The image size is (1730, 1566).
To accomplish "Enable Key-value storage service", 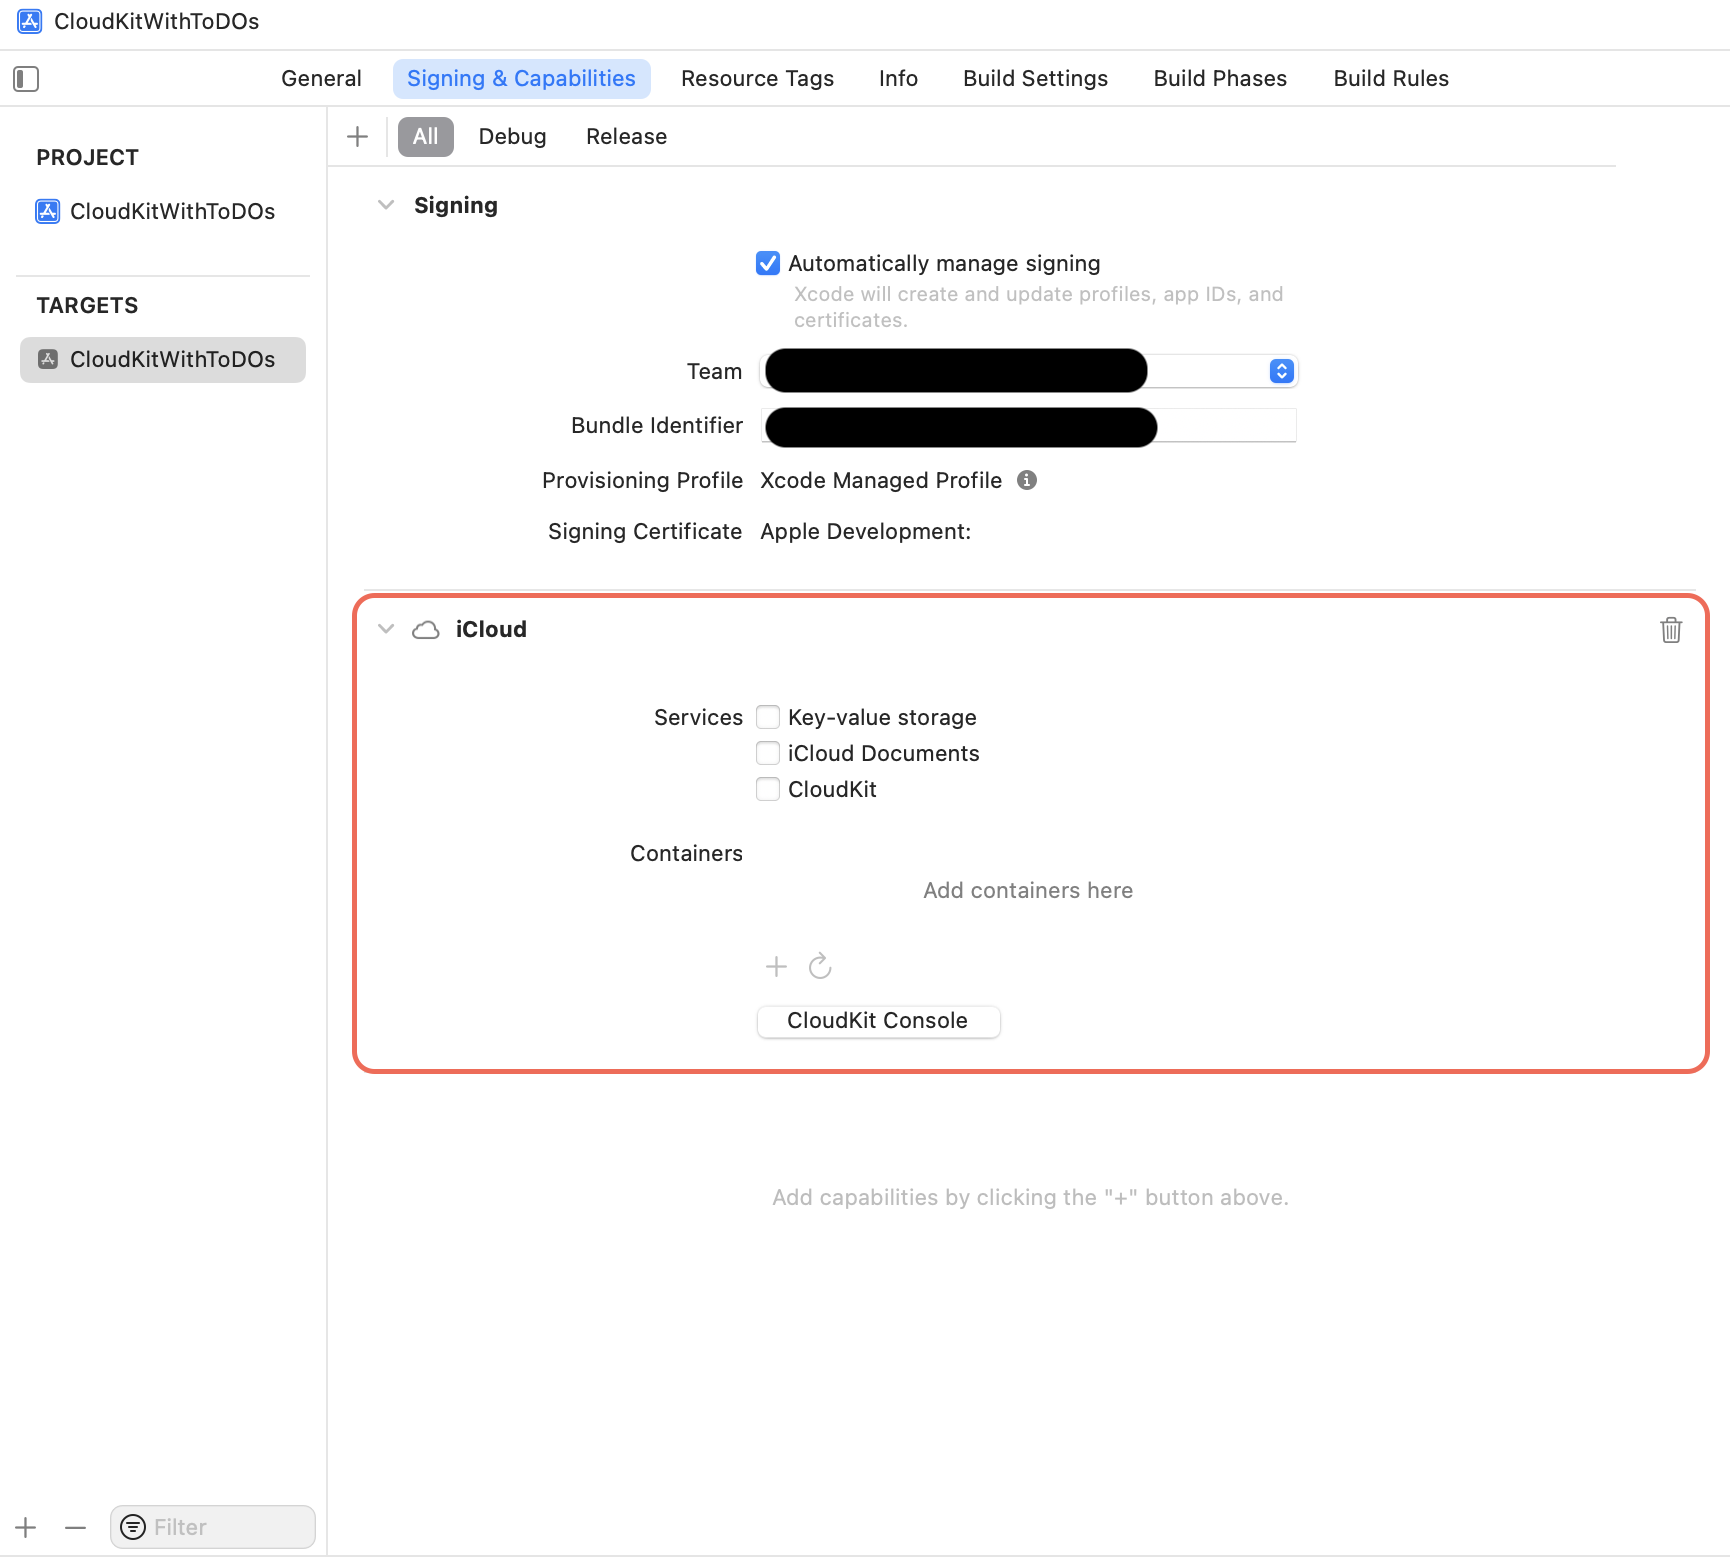I will pos(767,717).
